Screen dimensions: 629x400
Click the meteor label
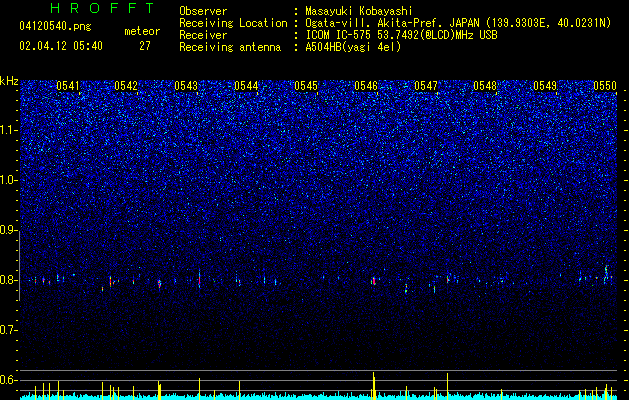click(142, 31)
